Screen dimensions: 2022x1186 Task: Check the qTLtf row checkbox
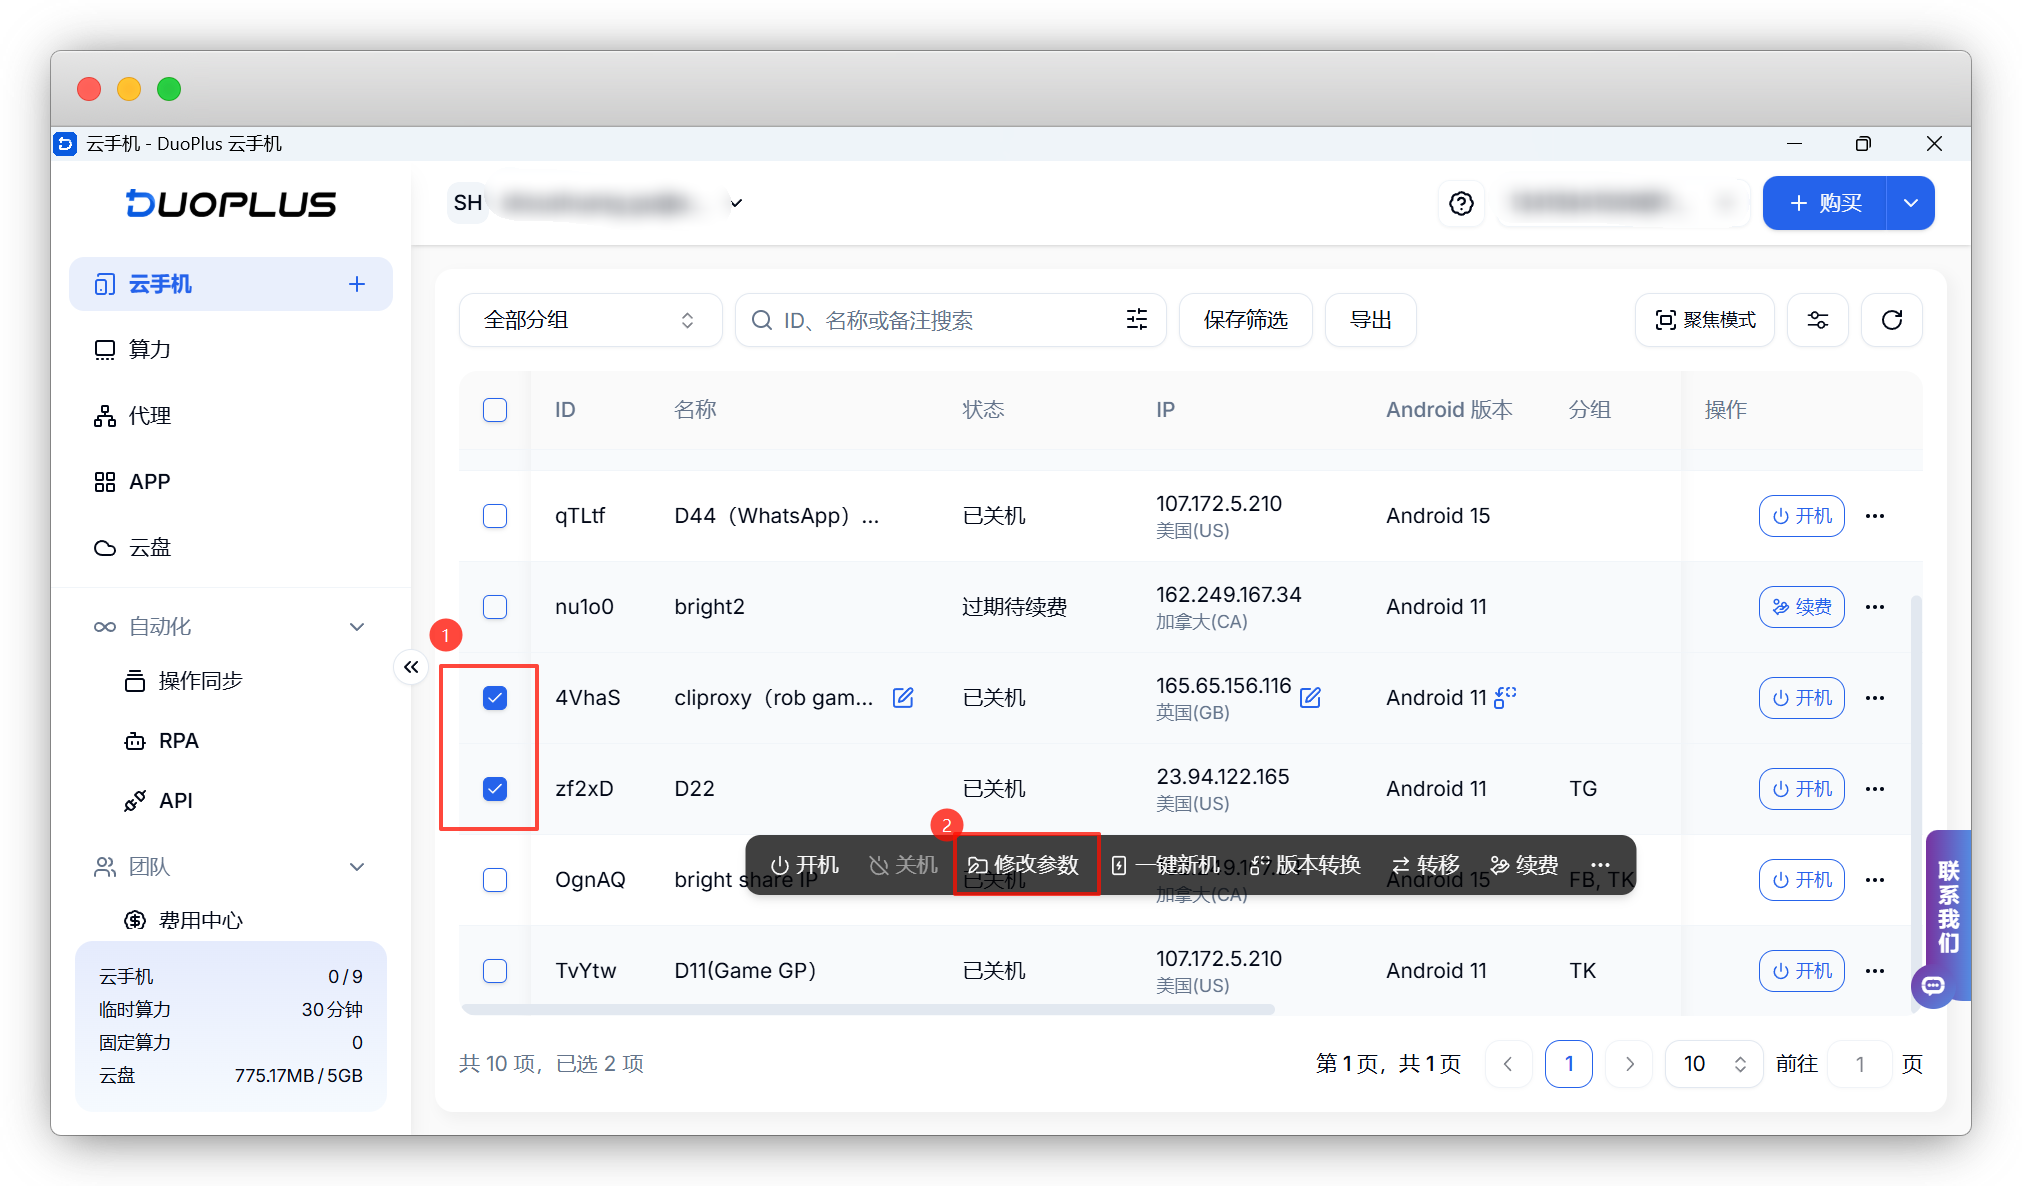(x=495, y=516)
